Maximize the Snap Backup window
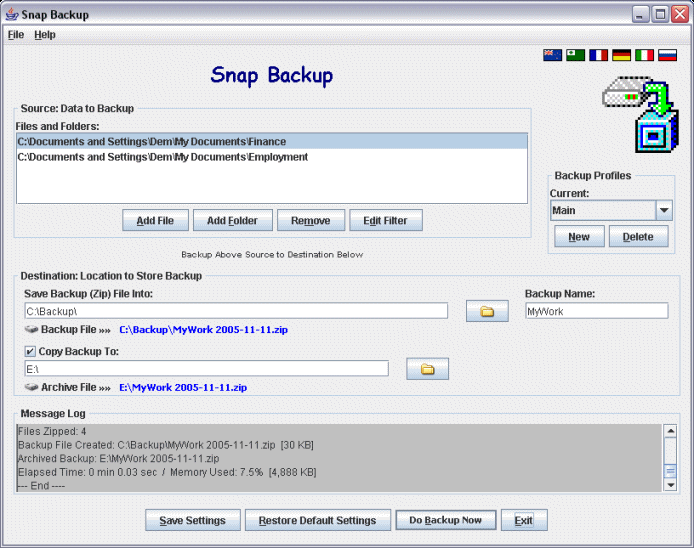694x548 pixels. coord(660,15)
